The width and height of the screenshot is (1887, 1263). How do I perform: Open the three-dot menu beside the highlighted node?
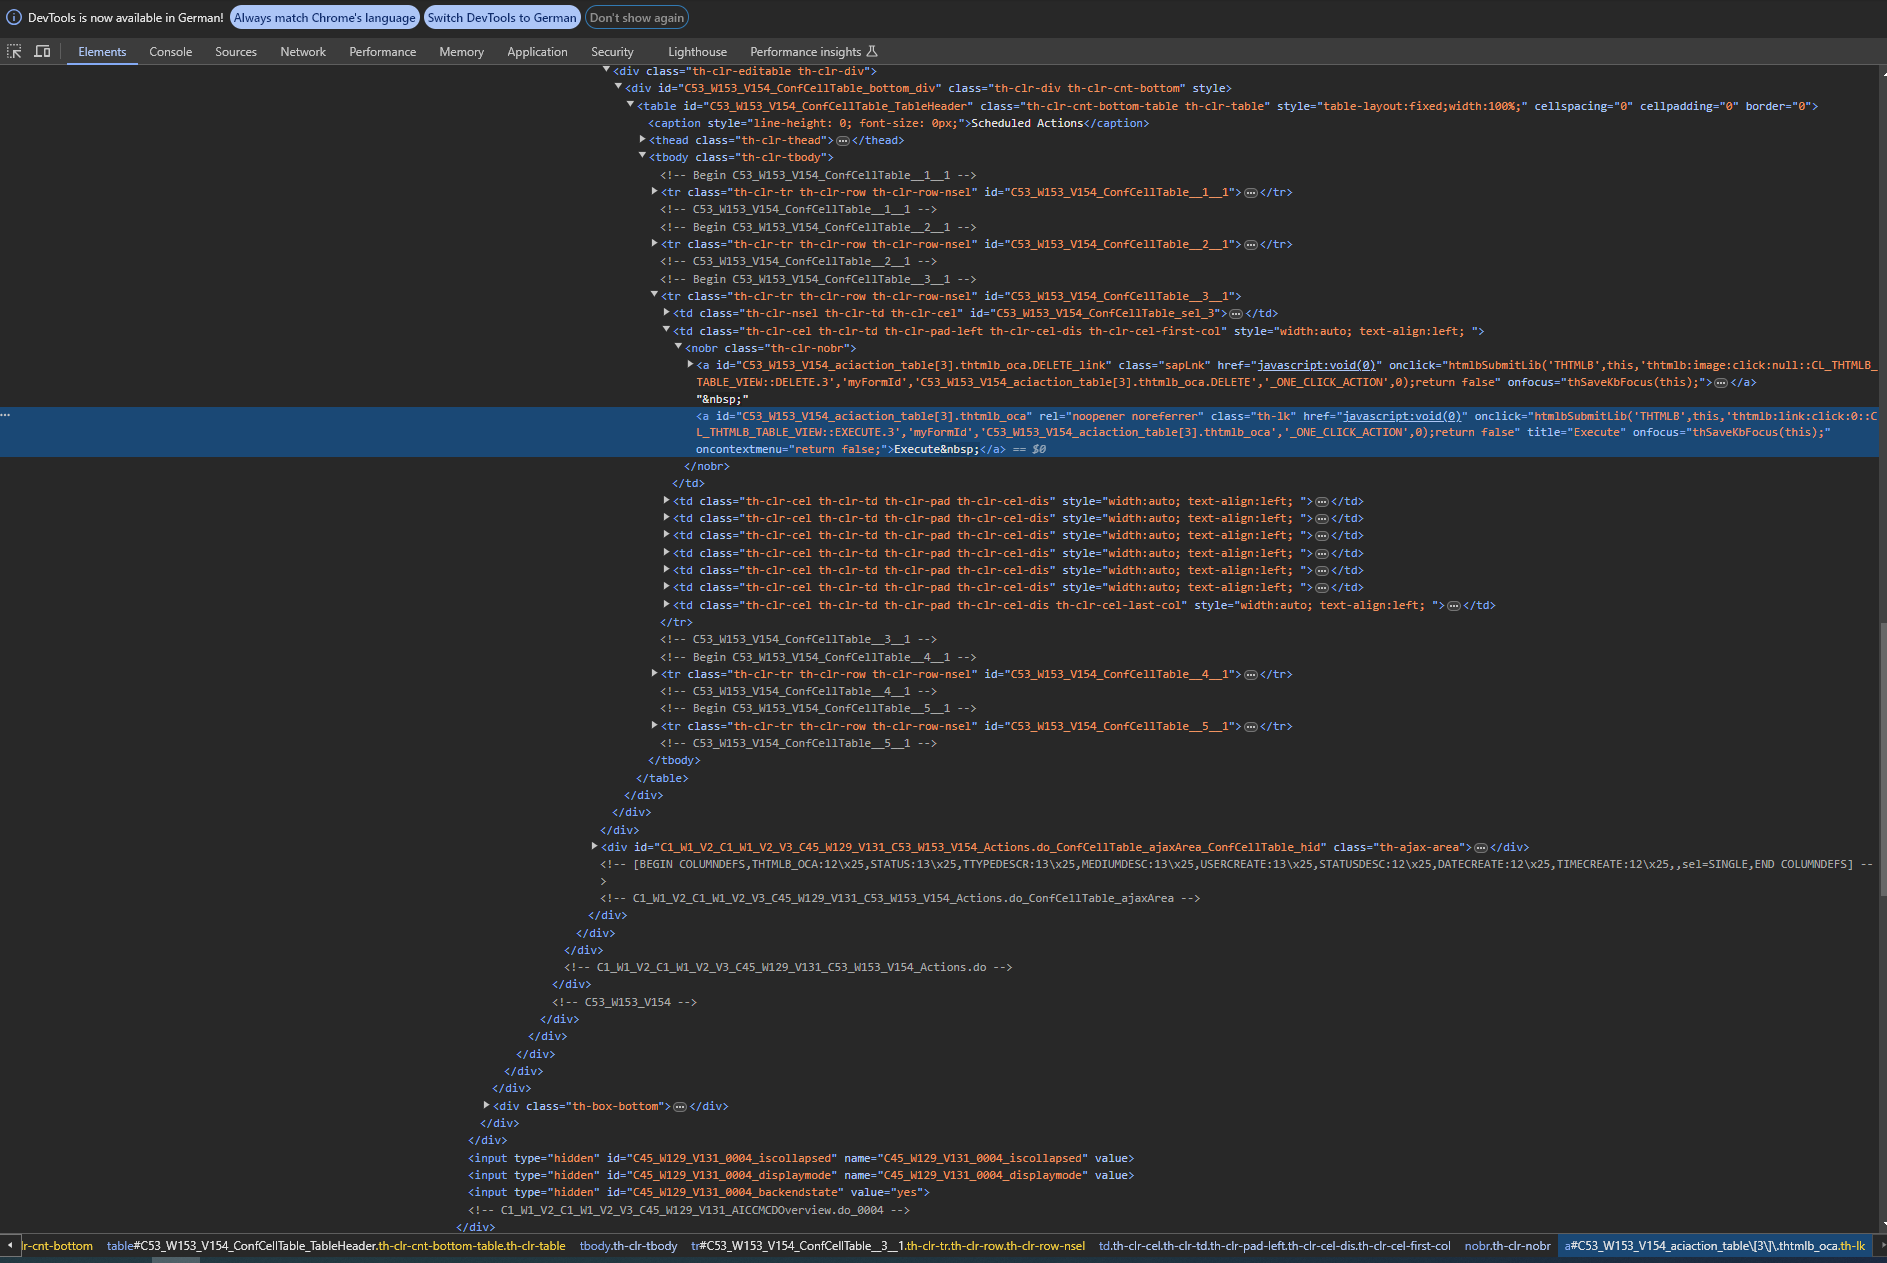6,415
